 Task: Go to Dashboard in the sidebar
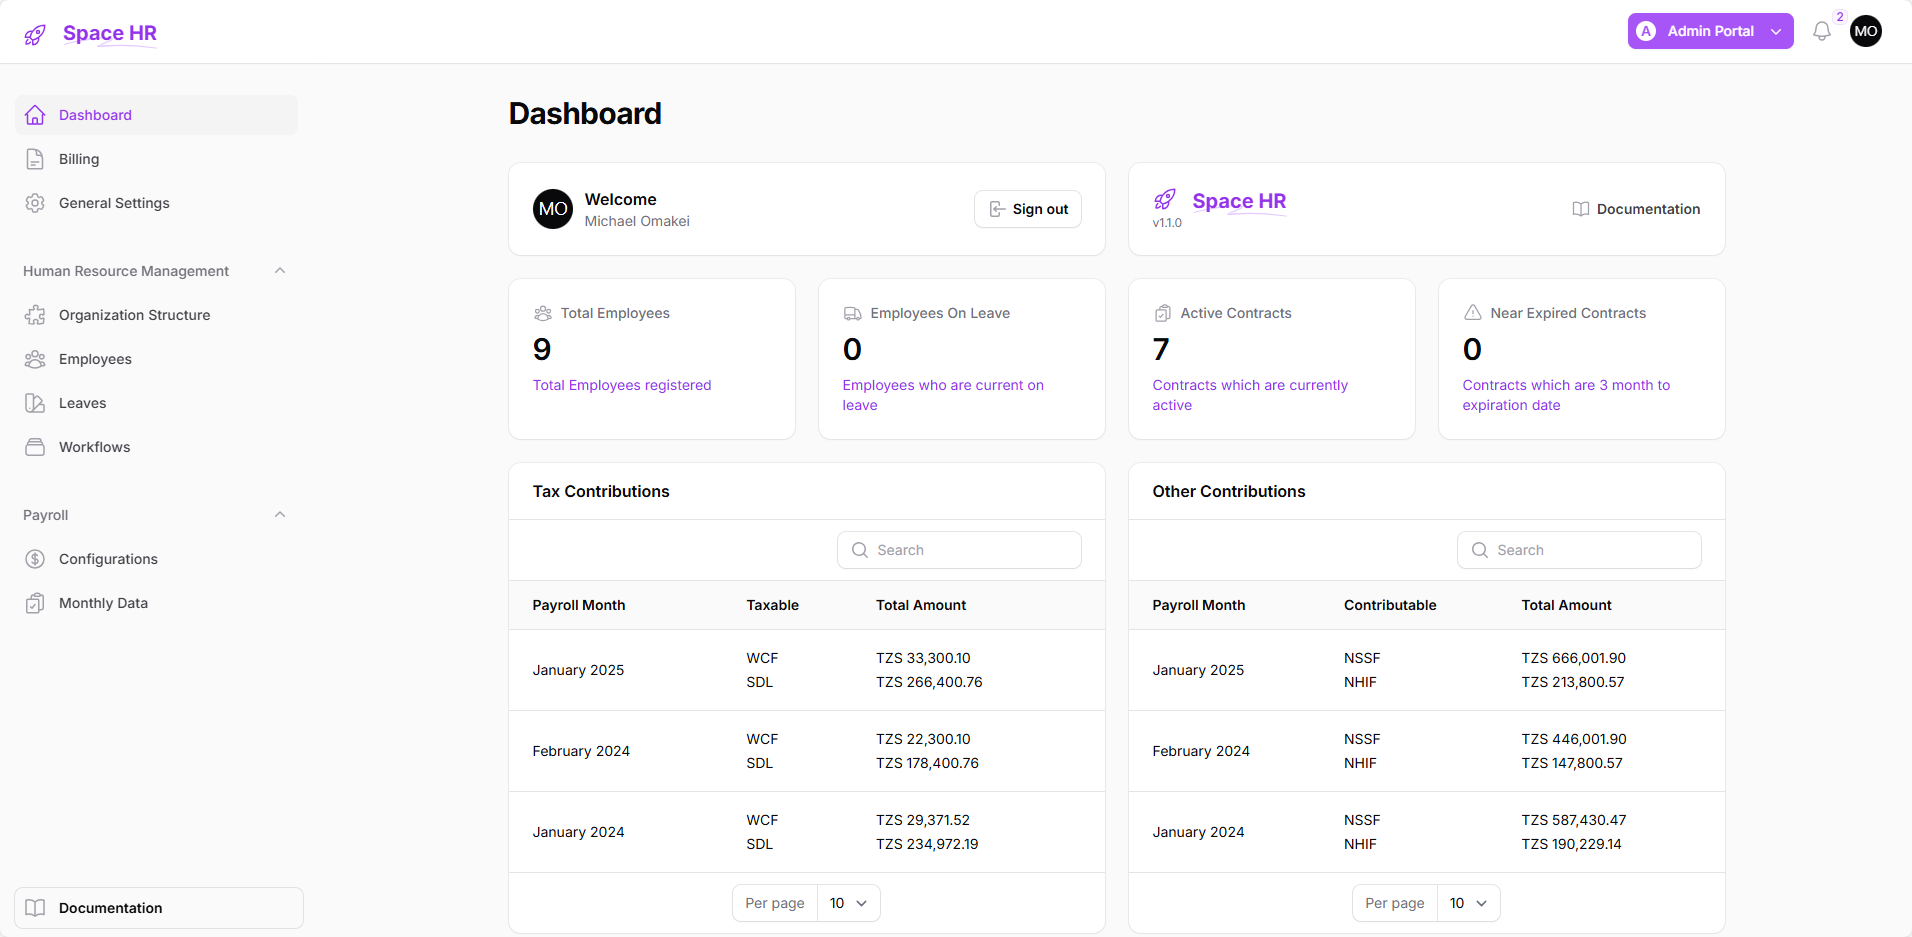(x=157, y=115)
